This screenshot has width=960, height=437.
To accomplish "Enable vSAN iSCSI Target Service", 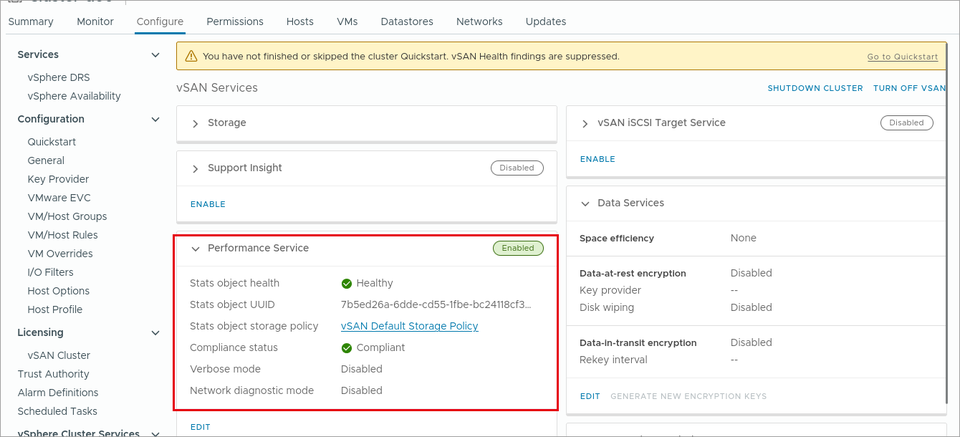I will [x=598, y=159].
